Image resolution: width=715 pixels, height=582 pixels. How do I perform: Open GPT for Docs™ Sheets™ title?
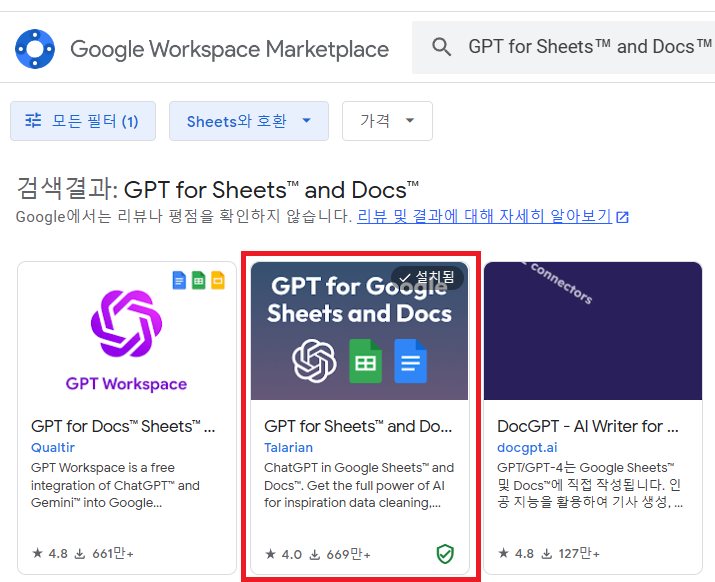pos(123,426)
